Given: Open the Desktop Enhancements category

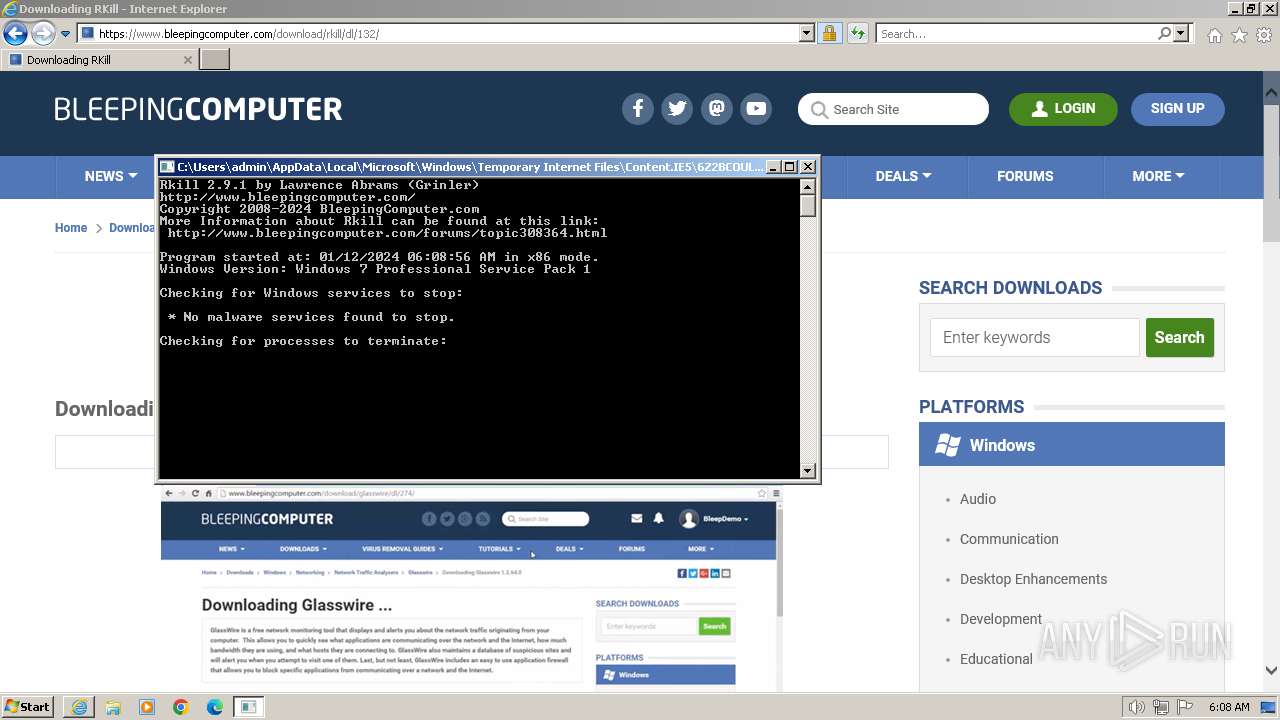Looking at the screenshot, I should 1033,579.
